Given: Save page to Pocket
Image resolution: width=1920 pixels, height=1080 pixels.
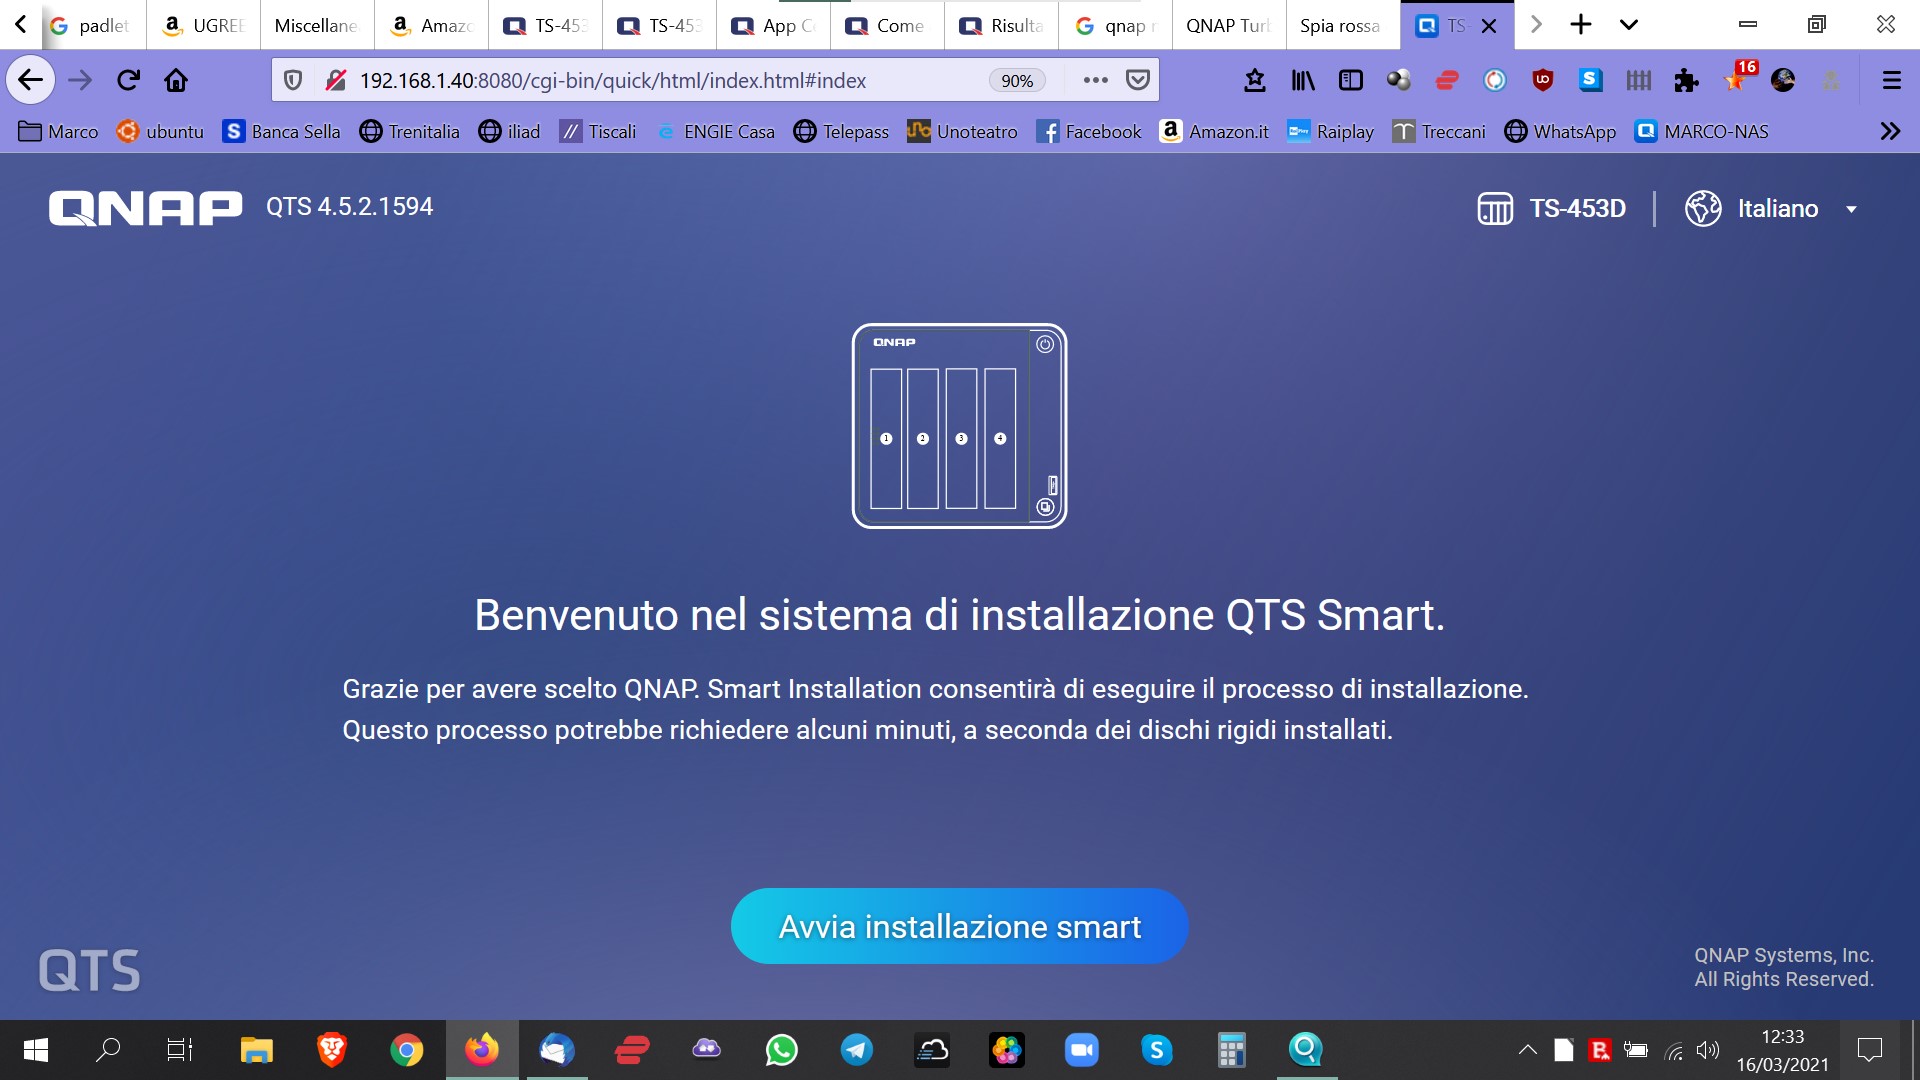Looking at the screenshot, I should [x=1138, y=80].
